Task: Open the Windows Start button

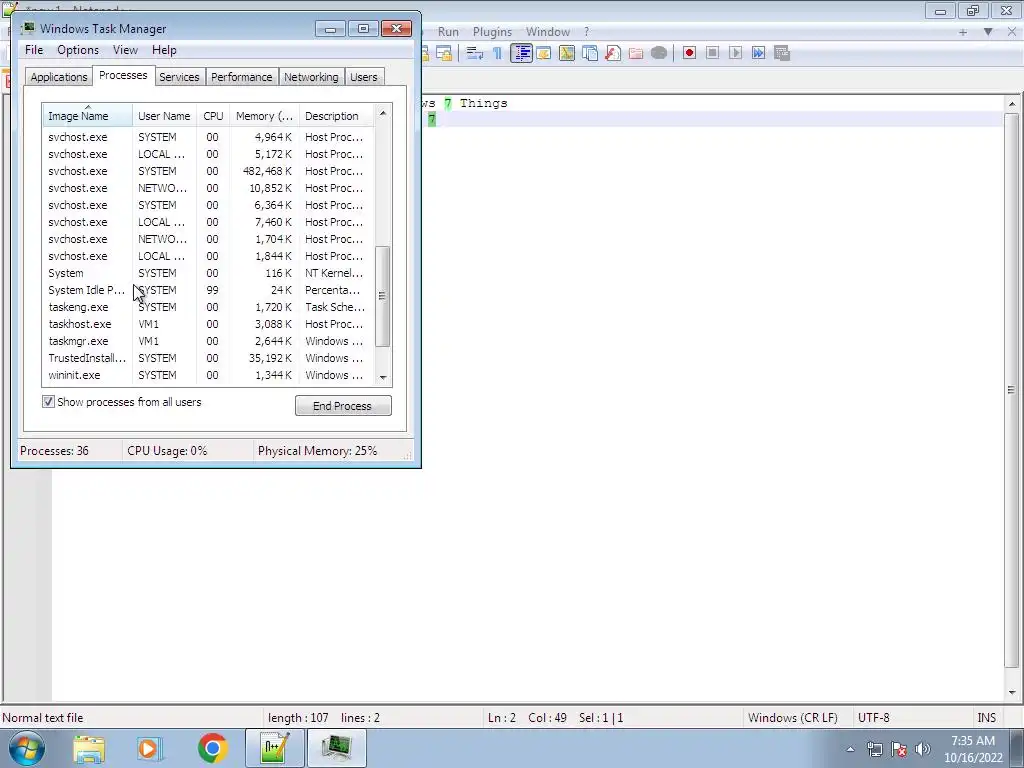Action: point(26,748)
